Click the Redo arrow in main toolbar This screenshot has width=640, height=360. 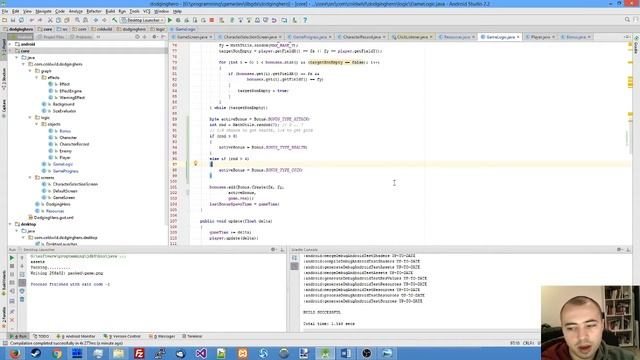click(40, 20)
